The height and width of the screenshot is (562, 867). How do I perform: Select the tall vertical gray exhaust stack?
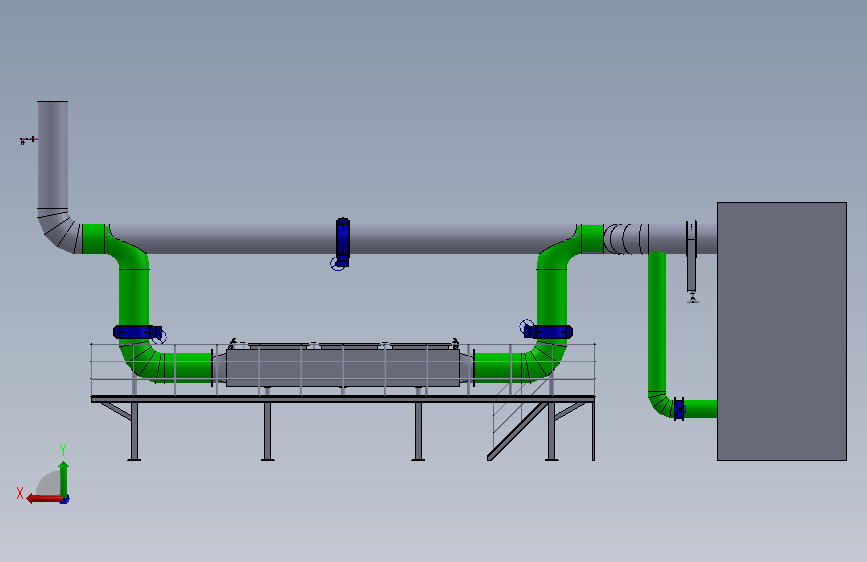(53, 155)
